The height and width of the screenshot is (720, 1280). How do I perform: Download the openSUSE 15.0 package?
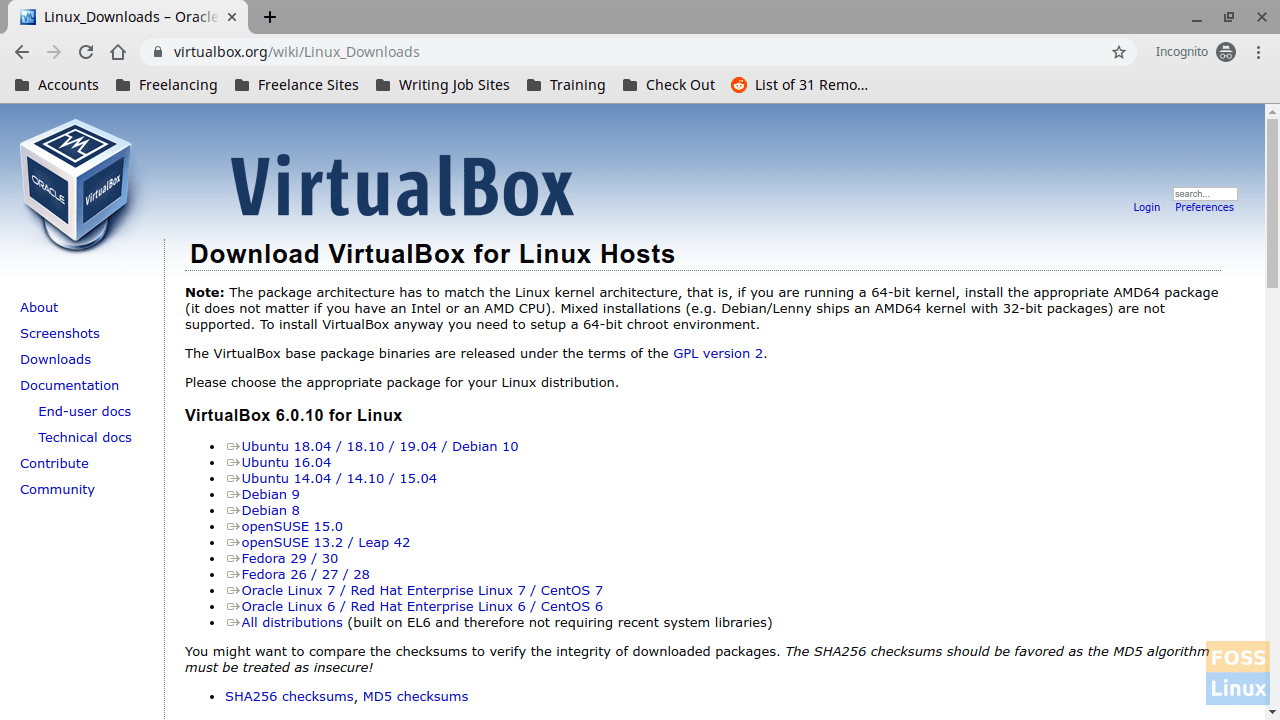(284, 526)
